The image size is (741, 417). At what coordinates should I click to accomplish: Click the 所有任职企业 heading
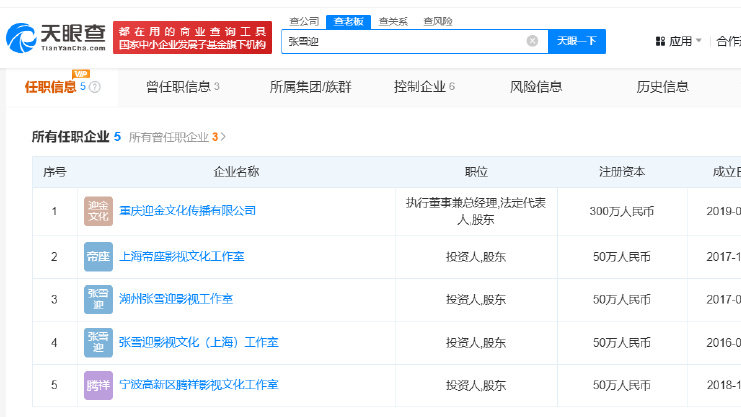pos(70,137)
